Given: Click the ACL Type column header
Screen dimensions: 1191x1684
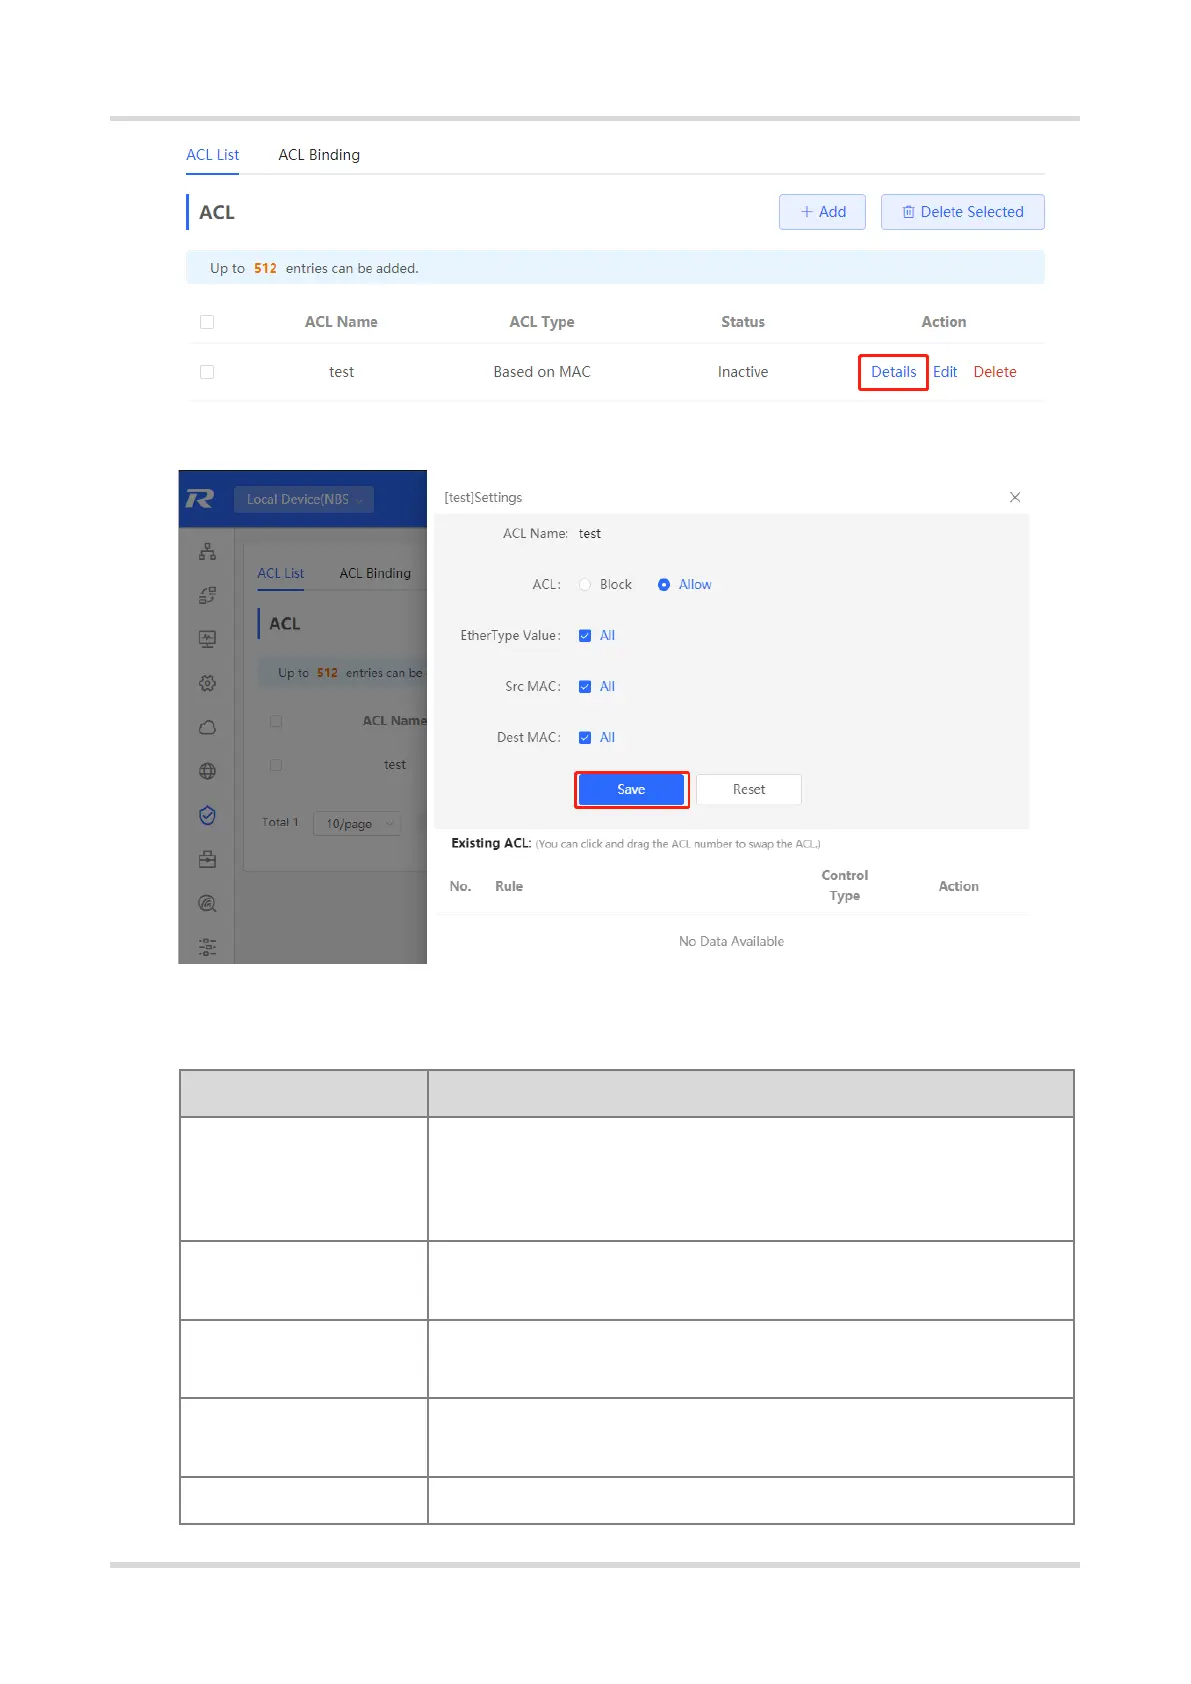Looking at the screenshot, I should (x=542, y=322).
